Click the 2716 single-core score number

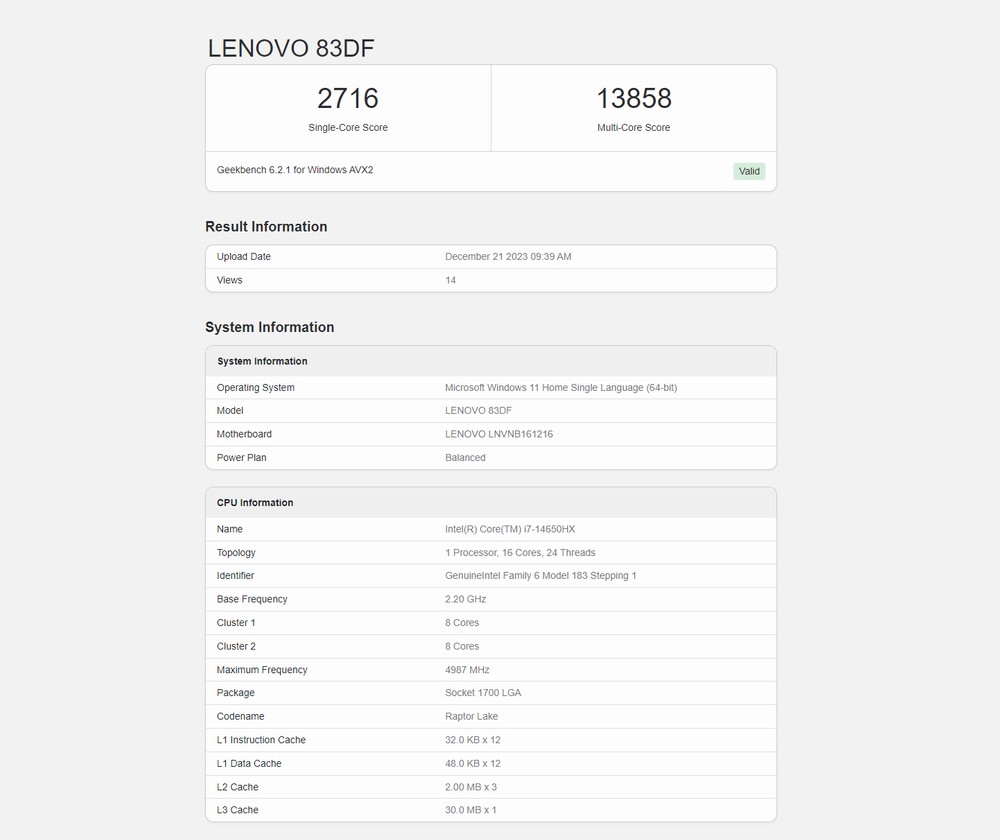[348, 98]
